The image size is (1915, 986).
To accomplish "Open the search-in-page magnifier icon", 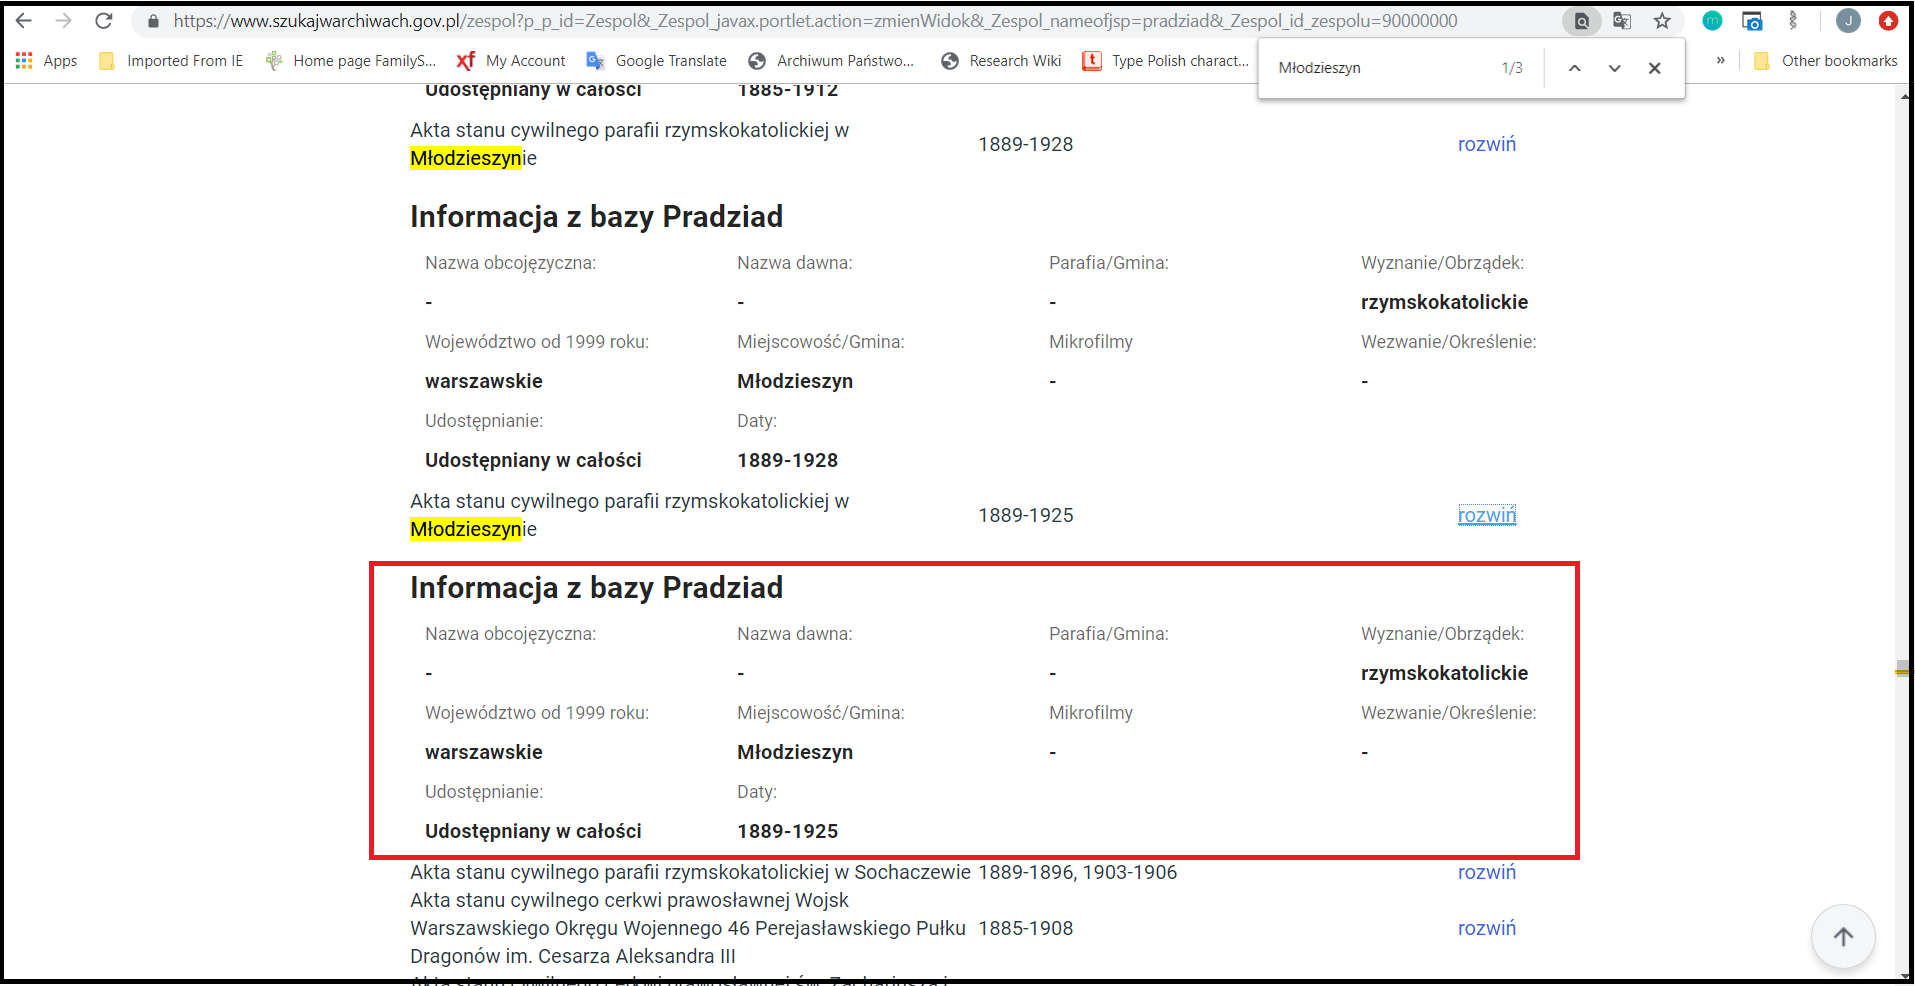I will point(1580,20).
